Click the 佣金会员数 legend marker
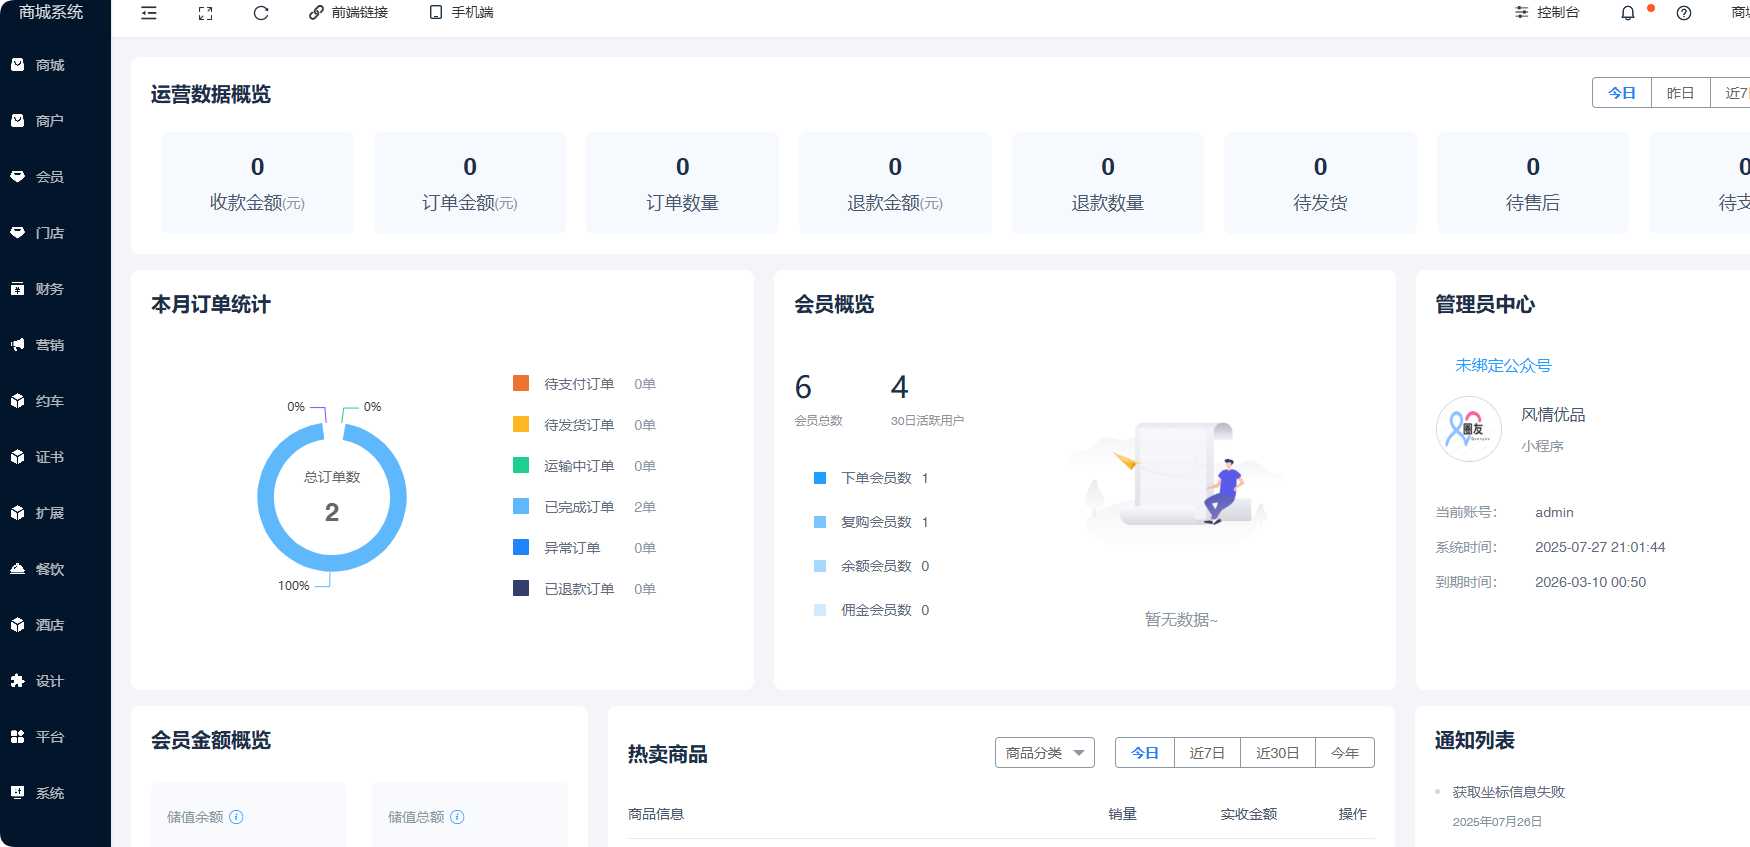 [x=820, y=610]
